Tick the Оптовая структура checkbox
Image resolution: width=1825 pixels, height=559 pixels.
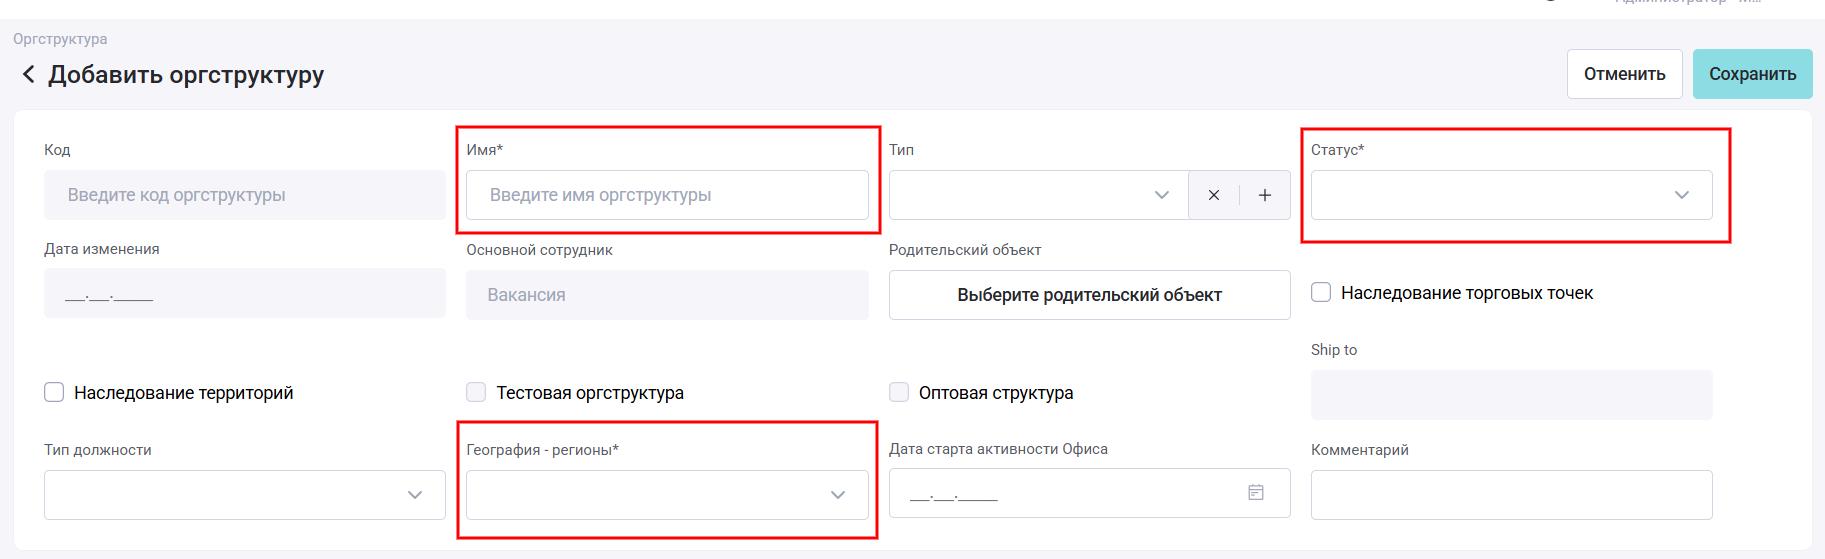click(x=899, y=393)
